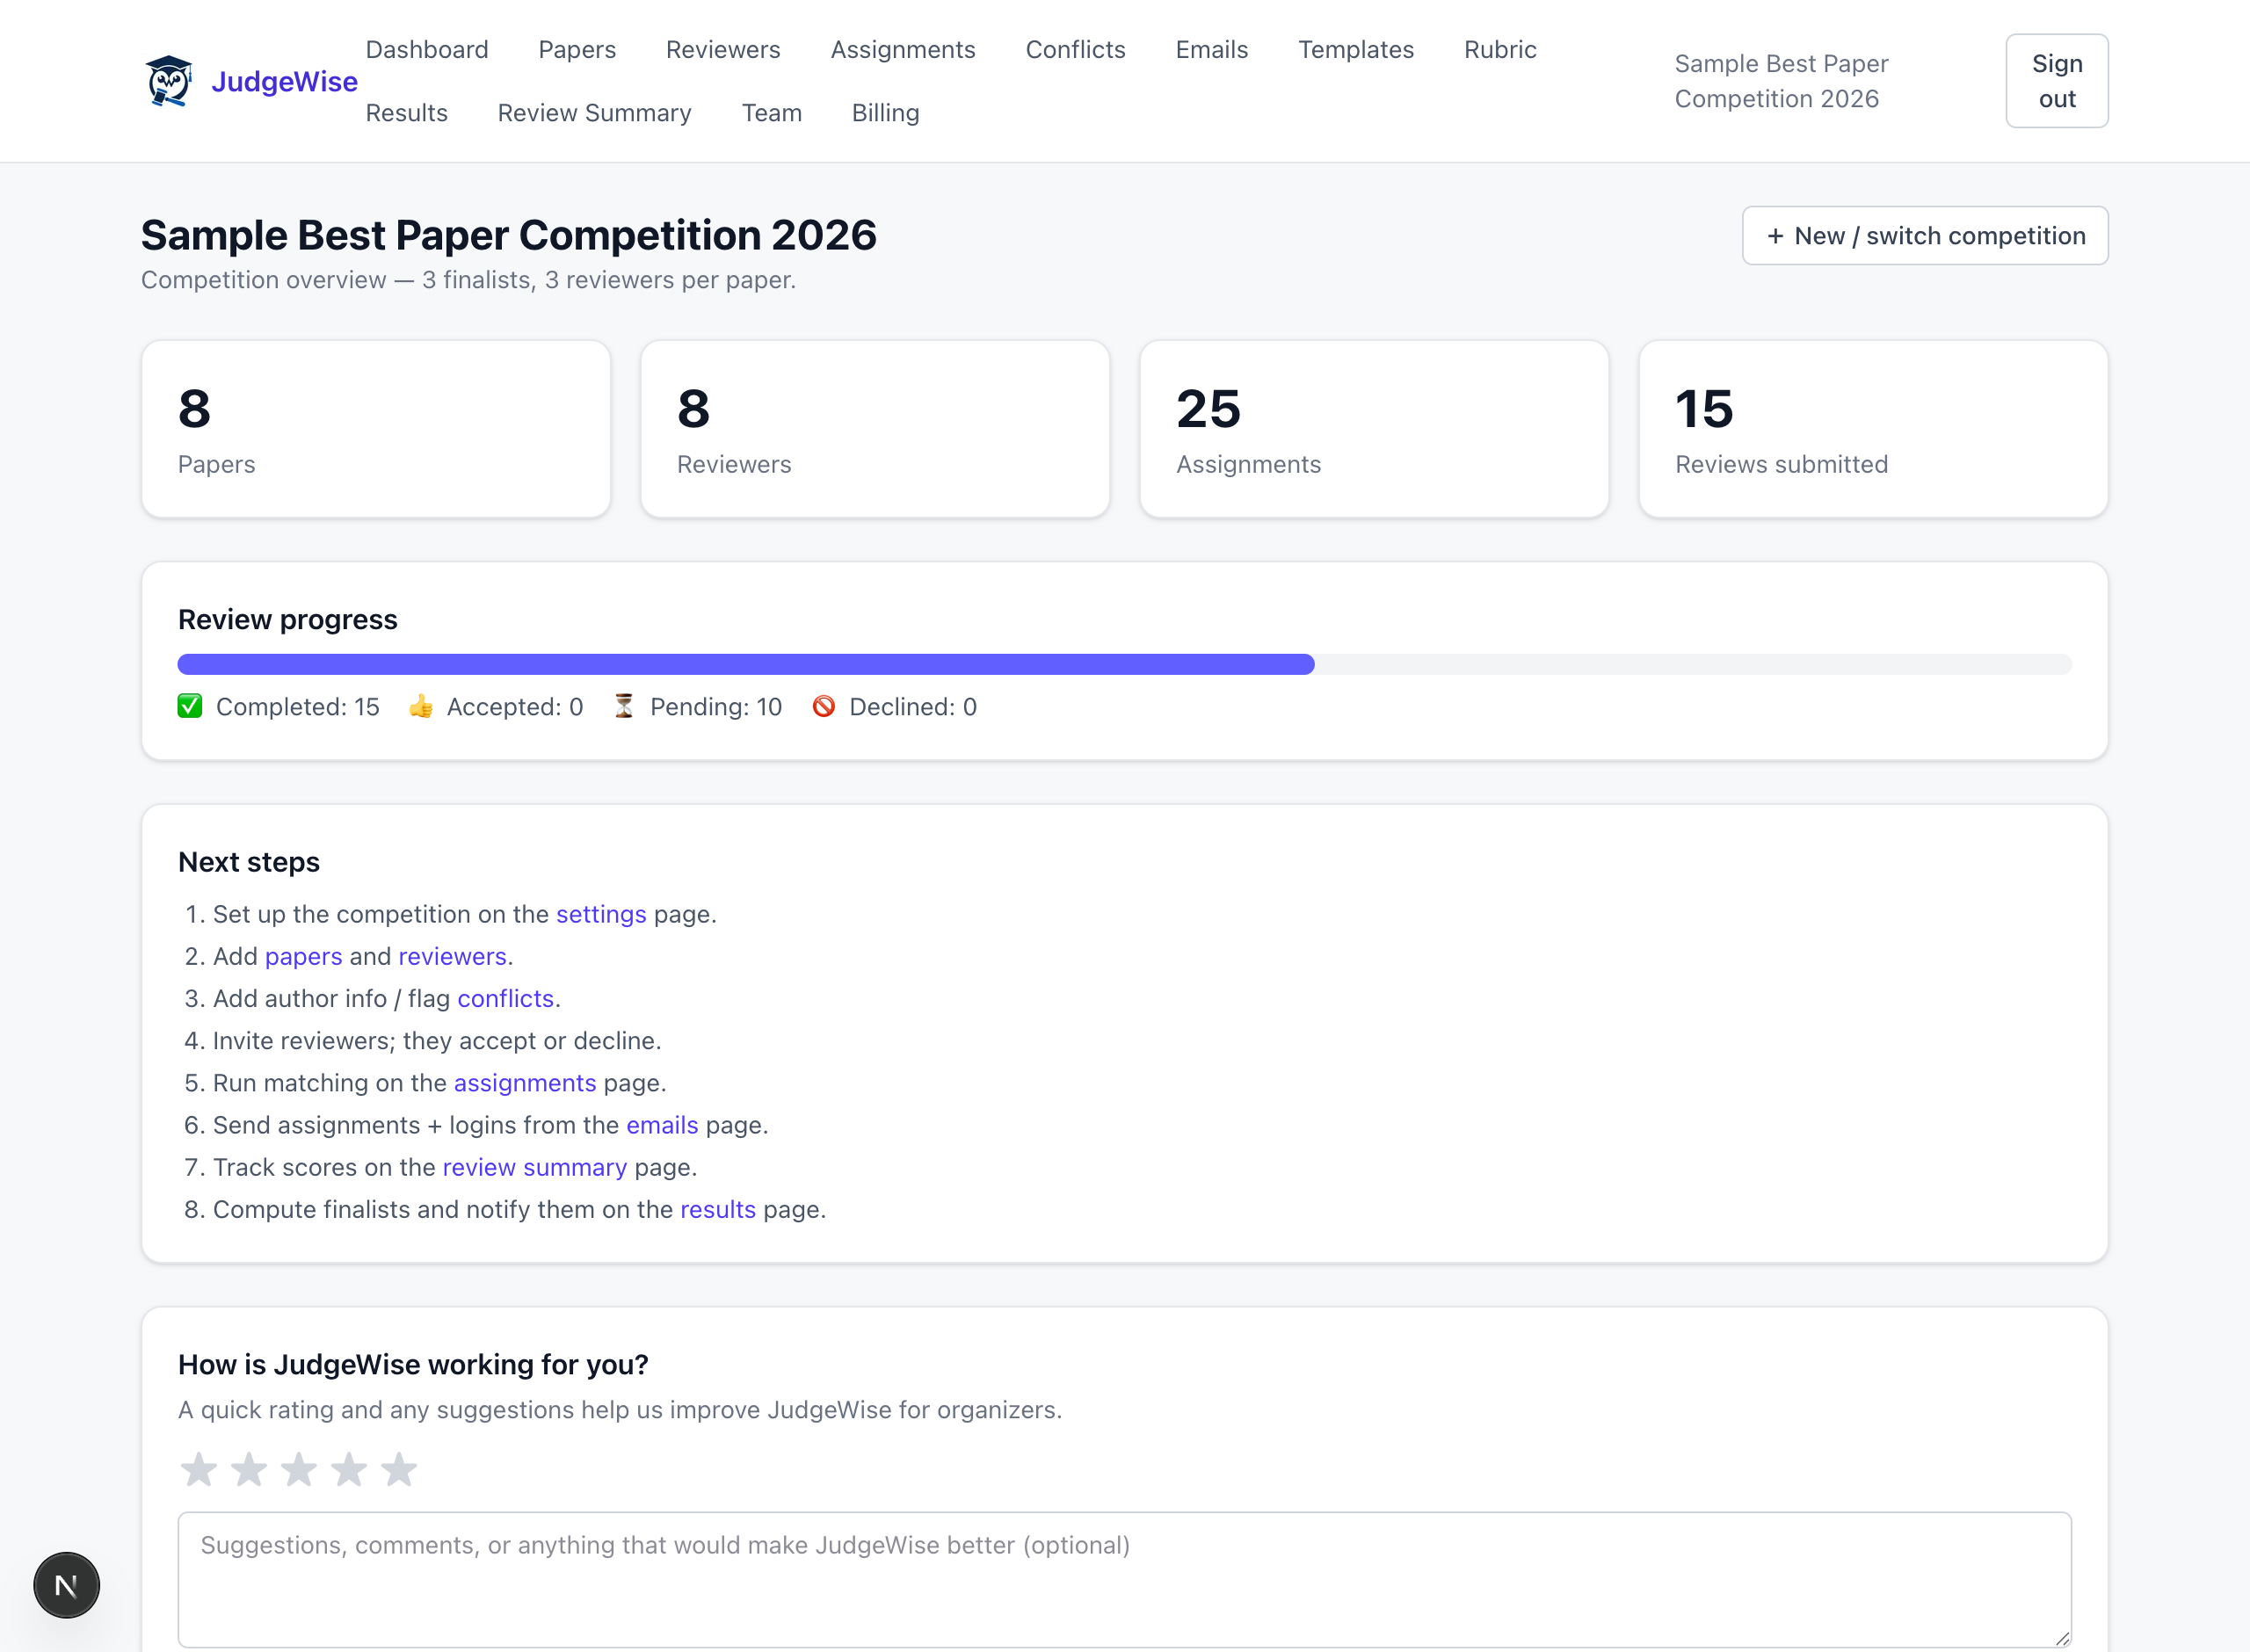Image resolution: width=2250 pixels, height=1652 pixels.
Task: Go to the Billing page
Action: tap(885, 113)
